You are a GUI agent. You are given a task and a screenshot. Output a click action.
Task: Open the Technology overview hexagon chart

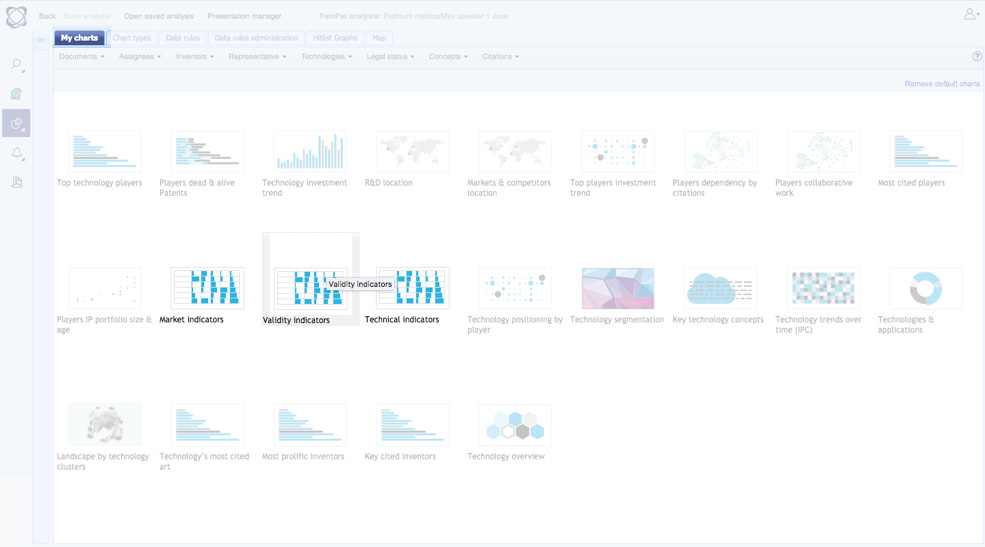coord(515,426)
